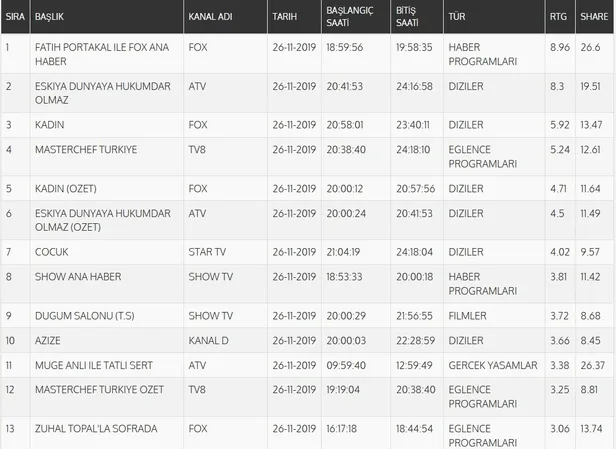
Task: Click the RTG value 8.96
Action: [x=560, y=47]
